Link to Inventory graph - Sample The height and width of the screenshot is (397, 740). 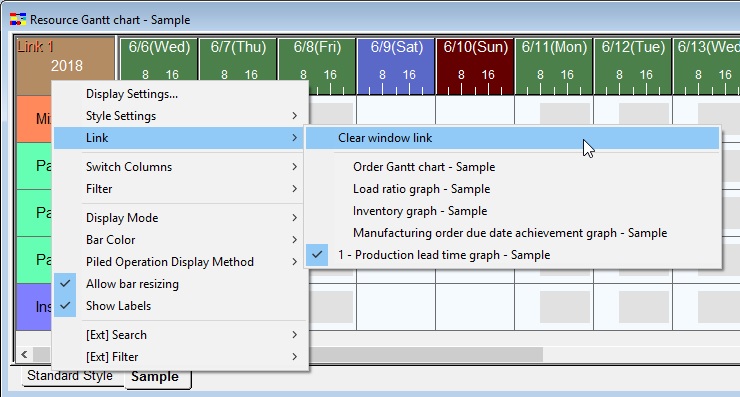[513, 211]
